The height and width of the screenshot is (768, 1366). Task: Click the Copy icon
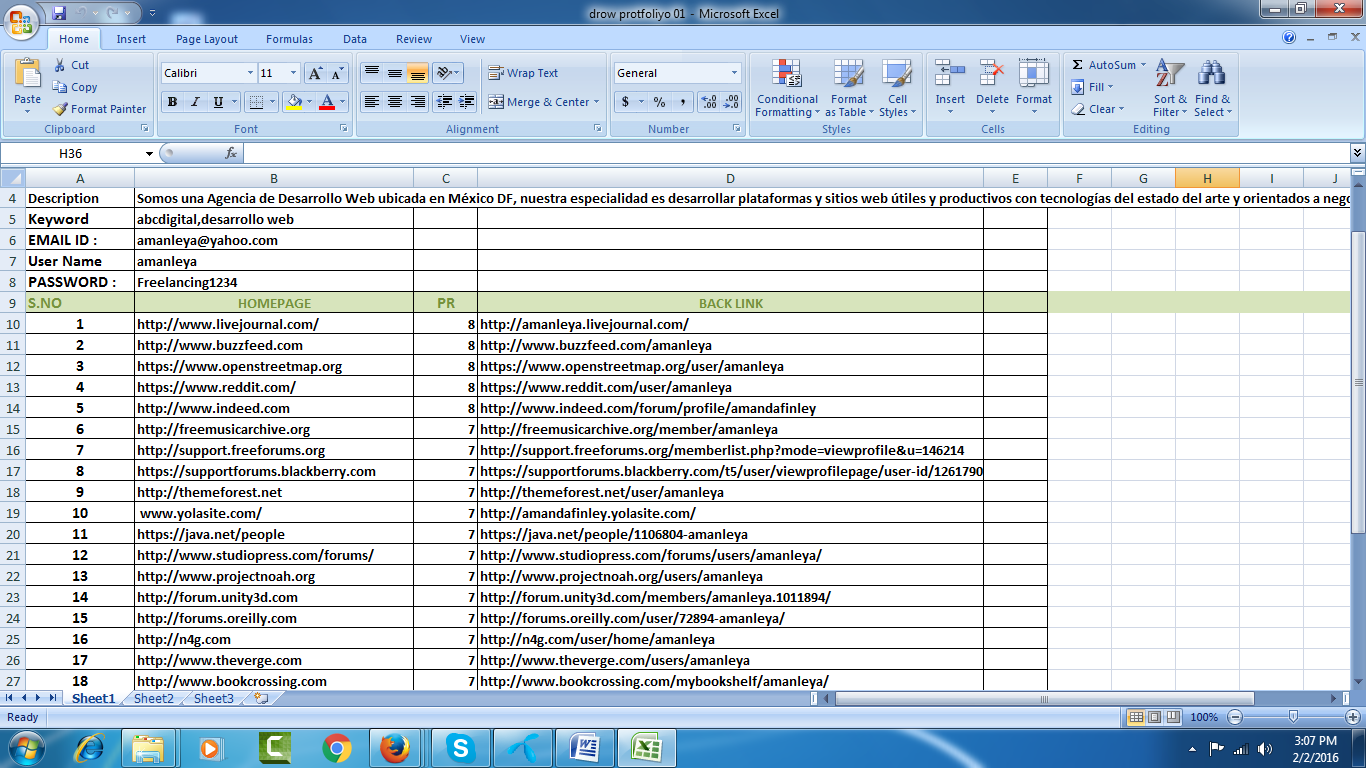(61, 87)
